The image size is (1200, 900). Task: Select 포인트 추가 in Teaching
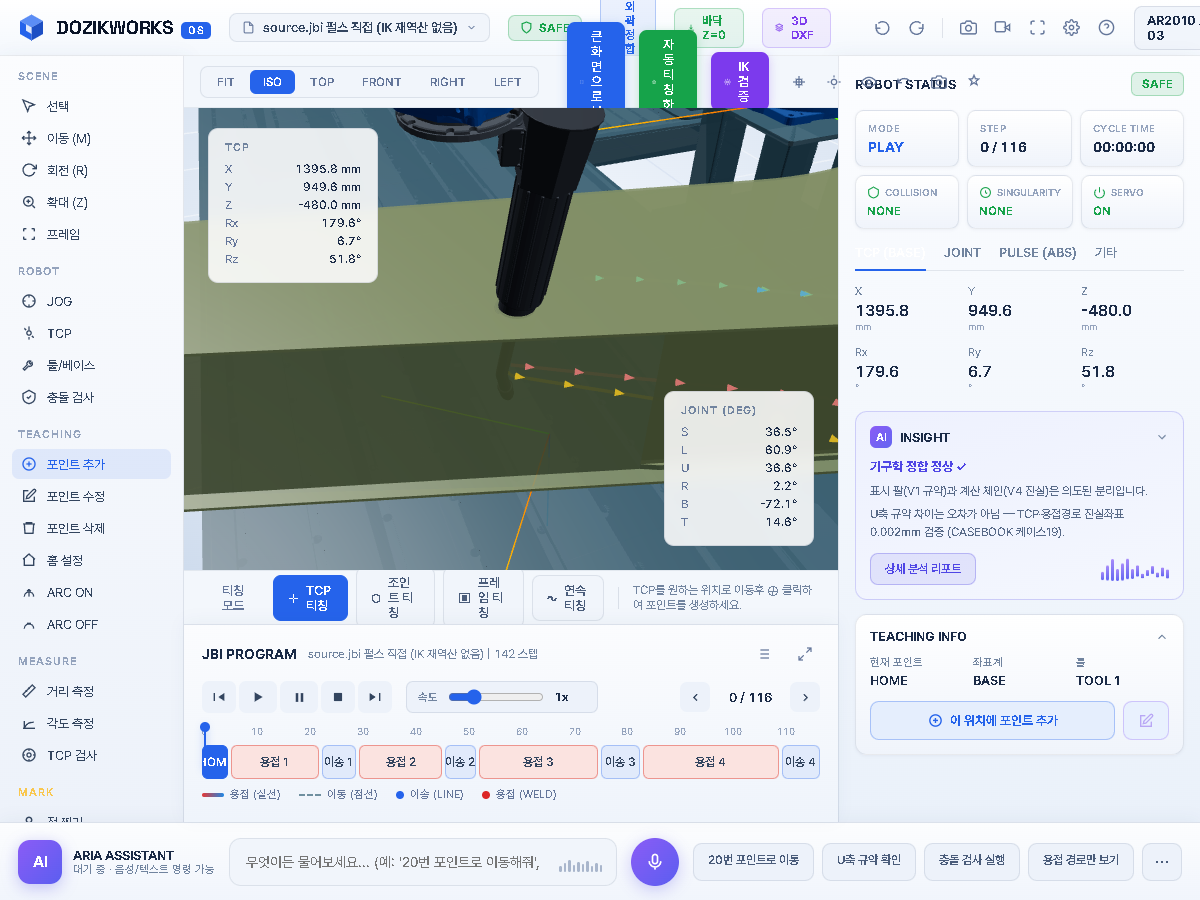pos(91,464)
